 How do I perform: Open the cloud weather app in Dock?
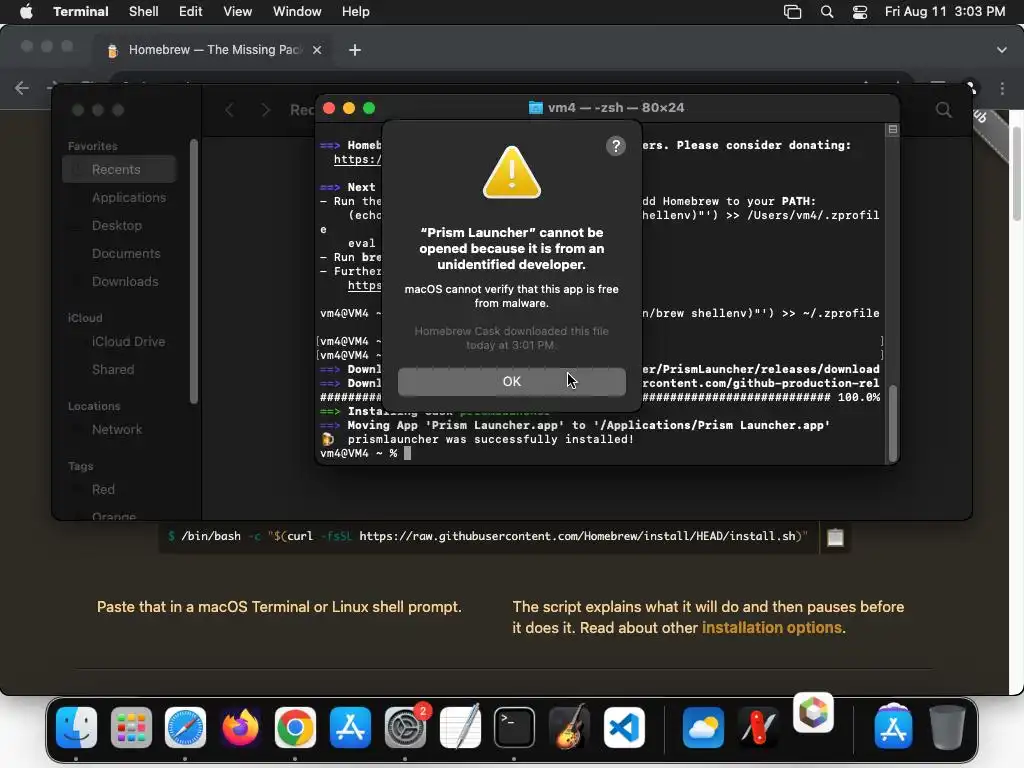point(703,728)
